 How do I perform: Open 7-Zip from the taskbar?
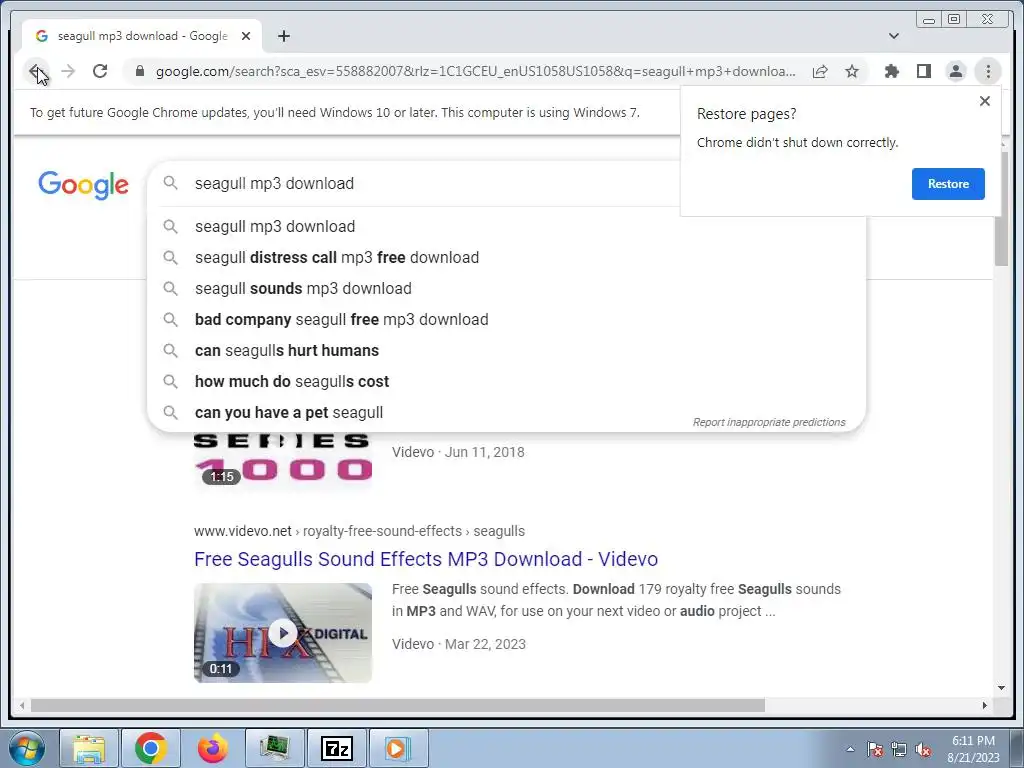point(337,748)
